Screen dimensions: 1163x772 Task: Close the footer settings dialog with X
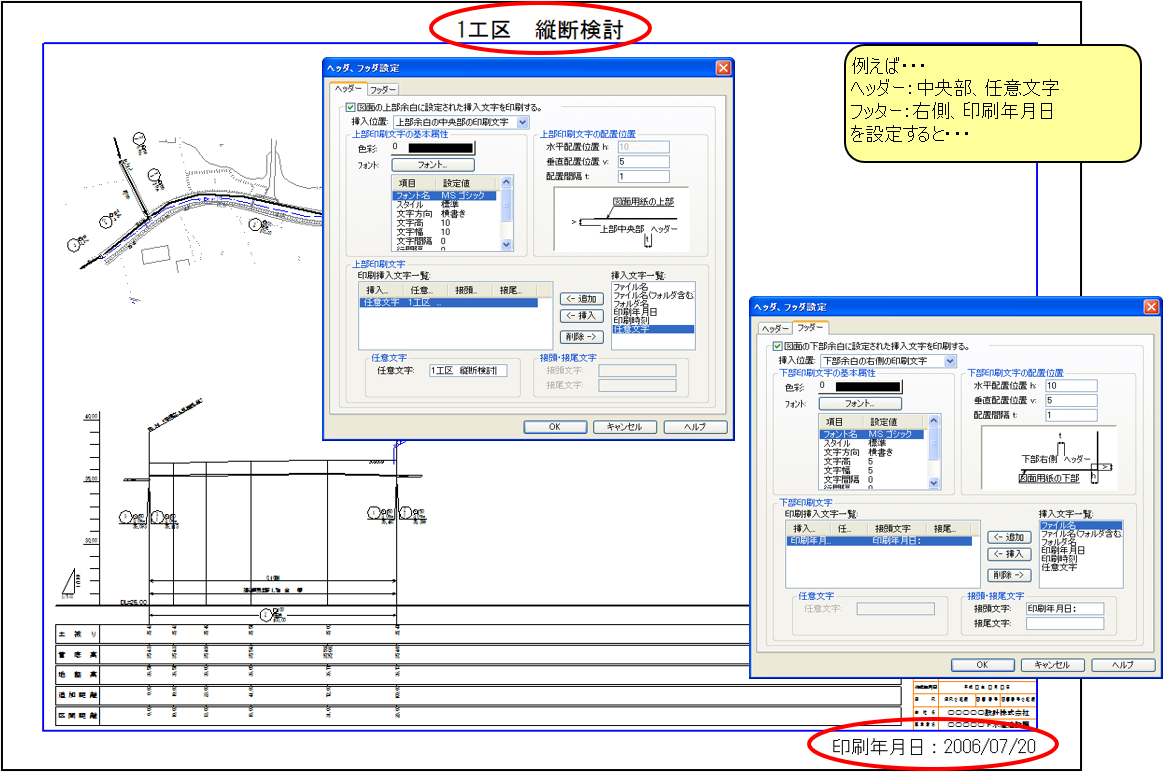pos(1151,306)
